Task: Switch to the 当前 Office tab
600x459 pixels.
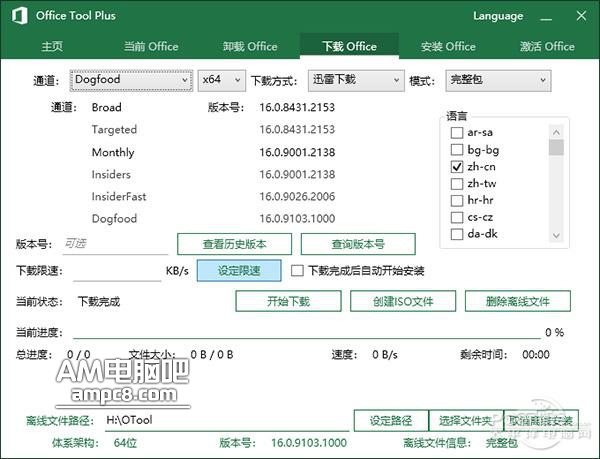Action: pyautogui.click(x=151, y=46)
